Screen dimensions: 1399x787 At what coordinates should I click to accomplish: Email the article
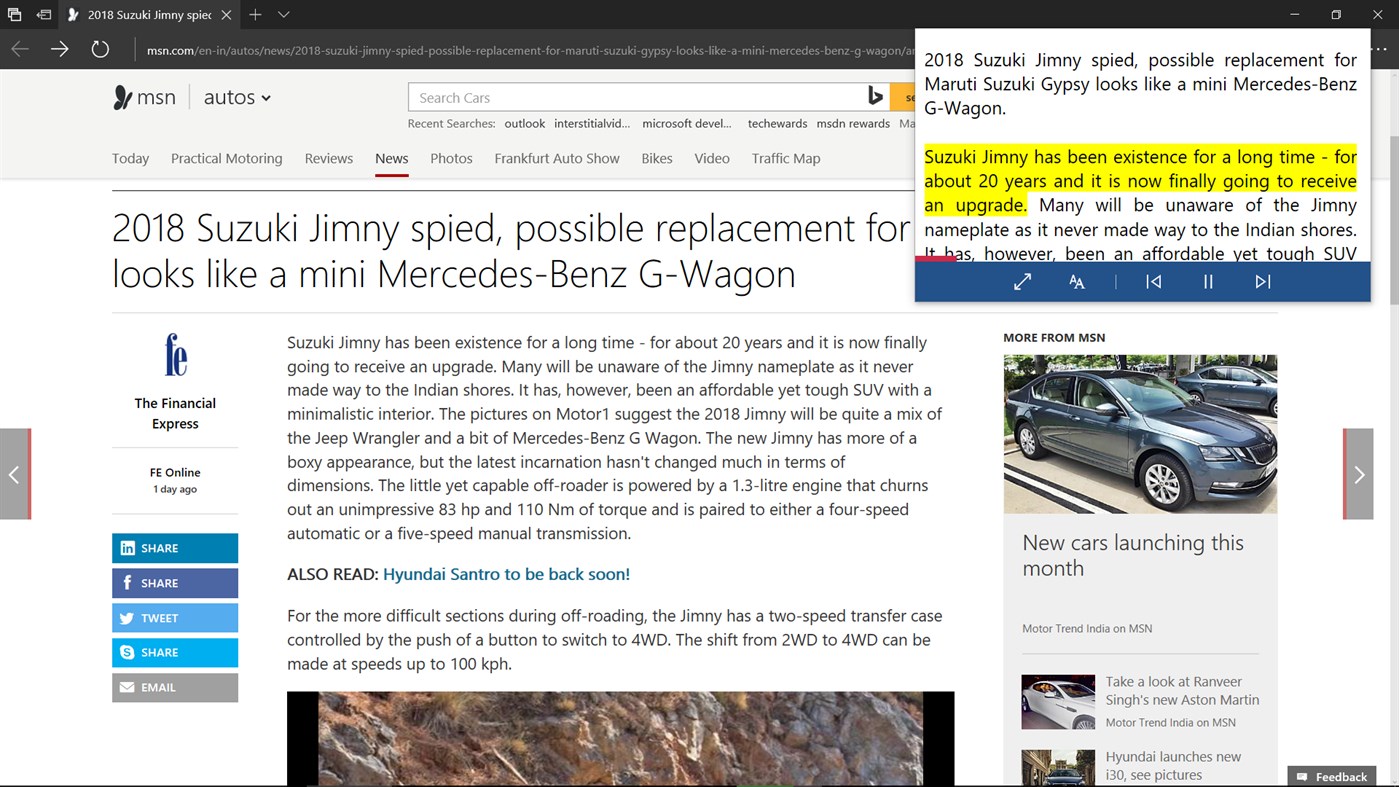[175, 687]
